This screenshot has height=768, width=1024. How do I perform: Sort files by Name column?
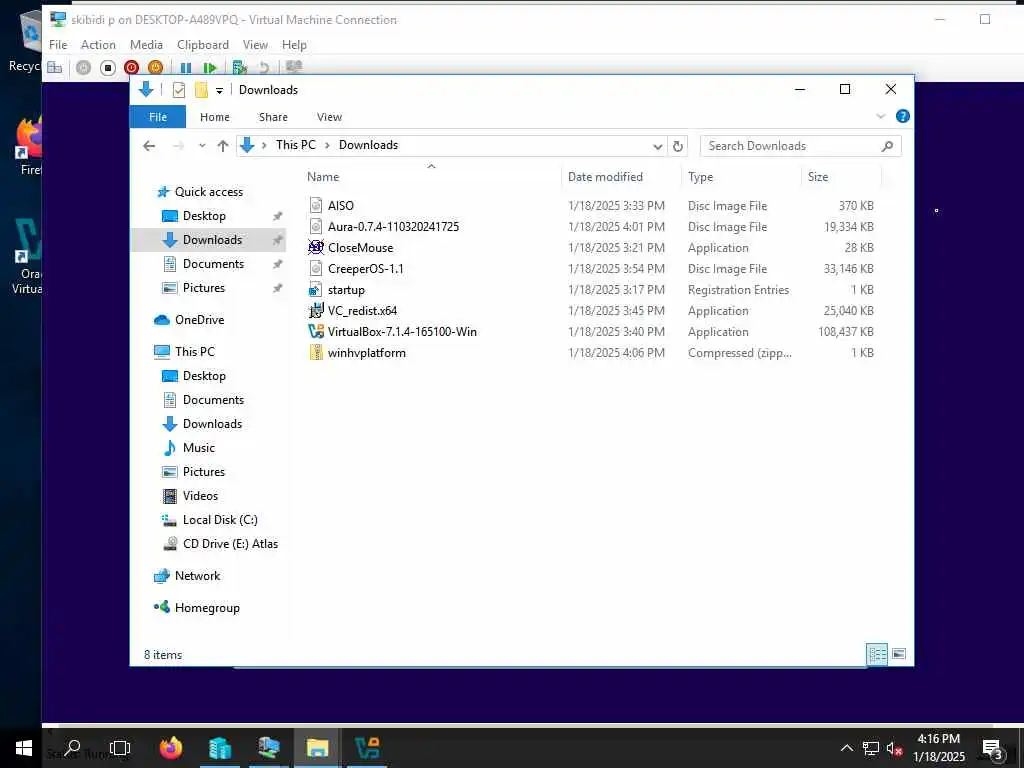tap(323, 176)
